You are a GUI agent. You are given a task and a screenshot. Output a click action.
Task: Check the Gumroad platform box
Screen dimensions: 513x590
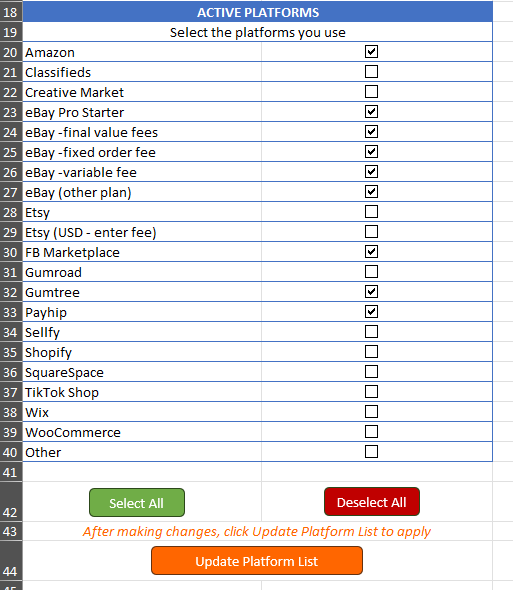[x=371, y=271]
